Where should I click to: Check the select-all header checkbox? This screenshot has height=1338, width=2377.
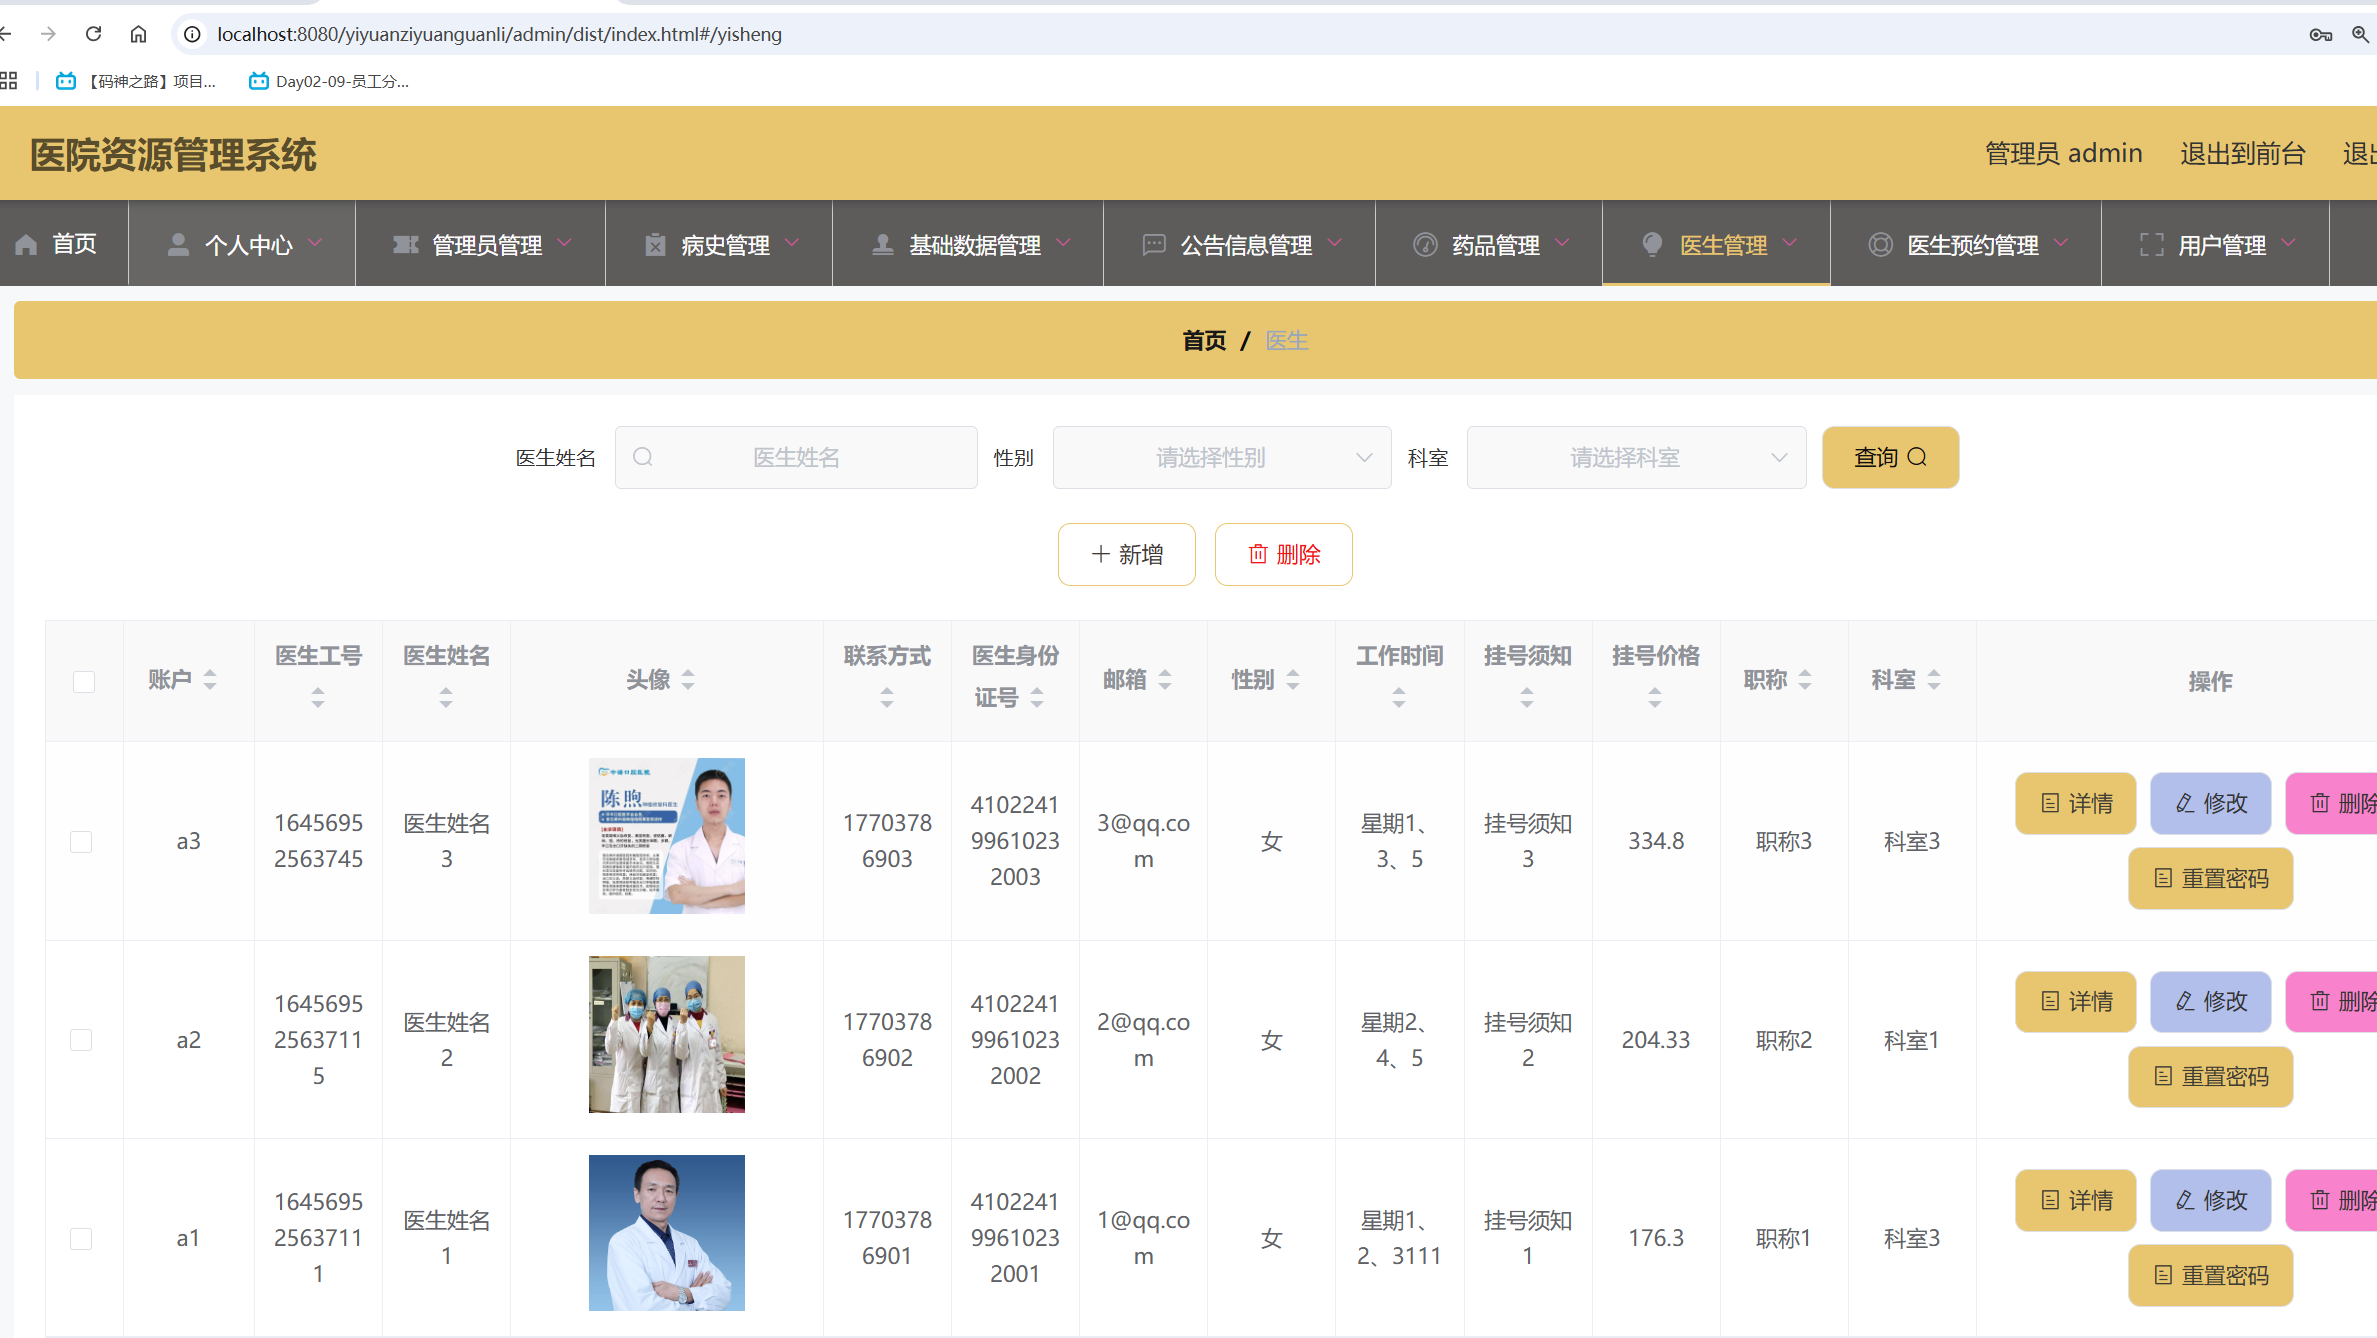pyautogui.click(x=84, y=682)
